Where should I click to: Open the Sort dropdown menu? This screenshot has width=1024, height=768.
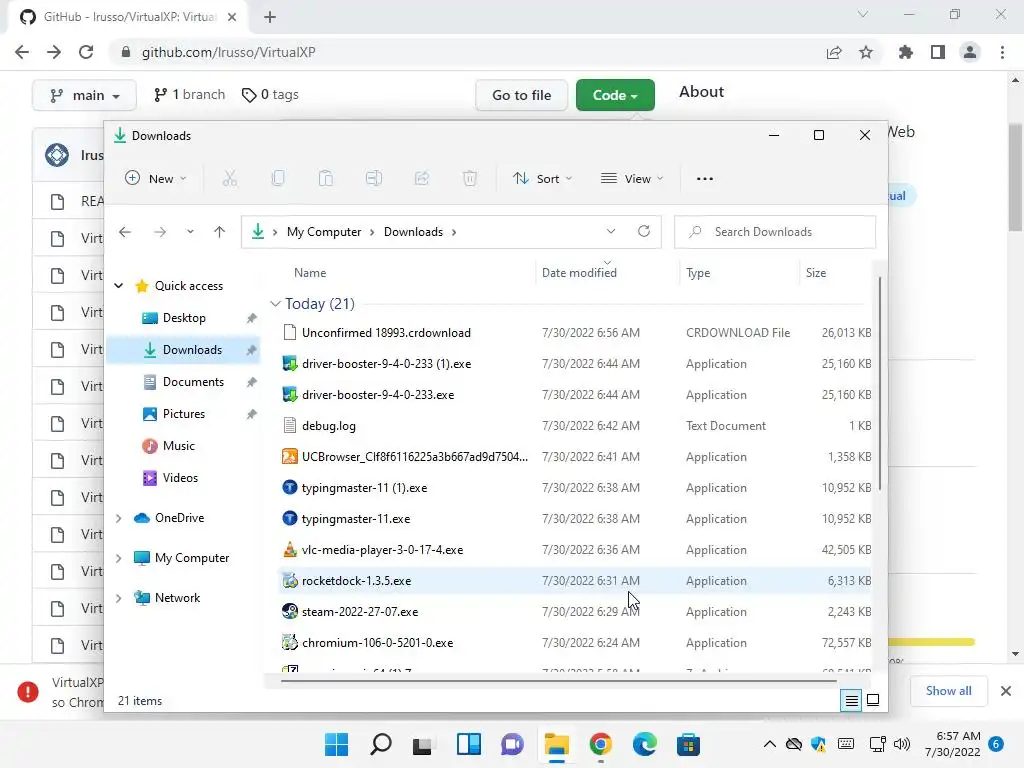pyautogui.click(x=543, y=178)
